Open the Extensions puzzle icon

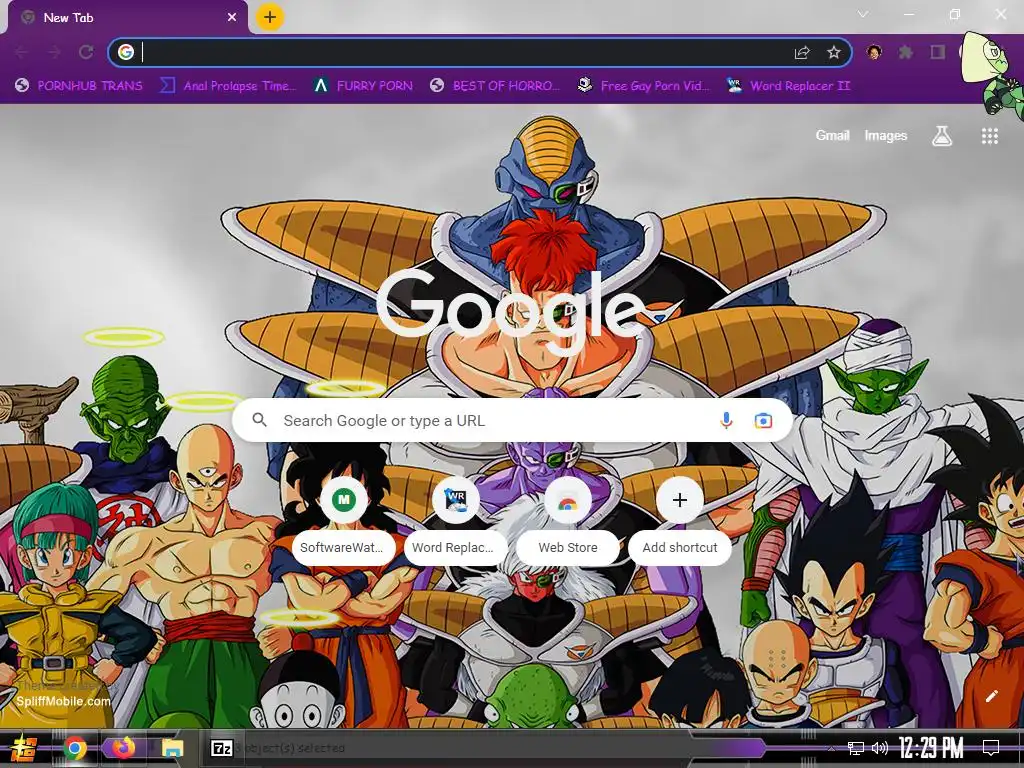[905, 52]
